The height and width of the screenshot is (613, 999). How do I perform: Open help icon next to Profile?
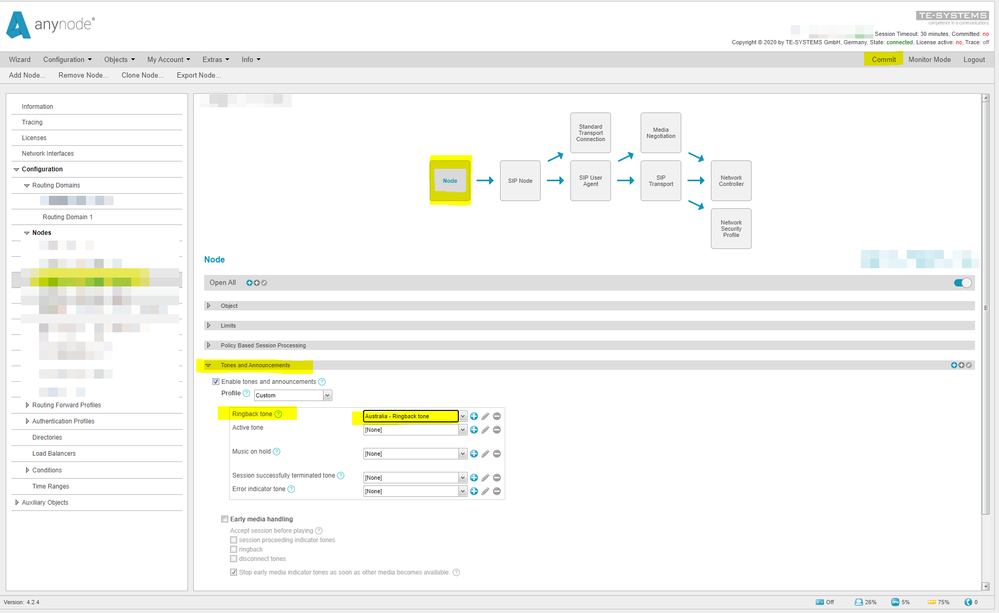pos(247,393)
